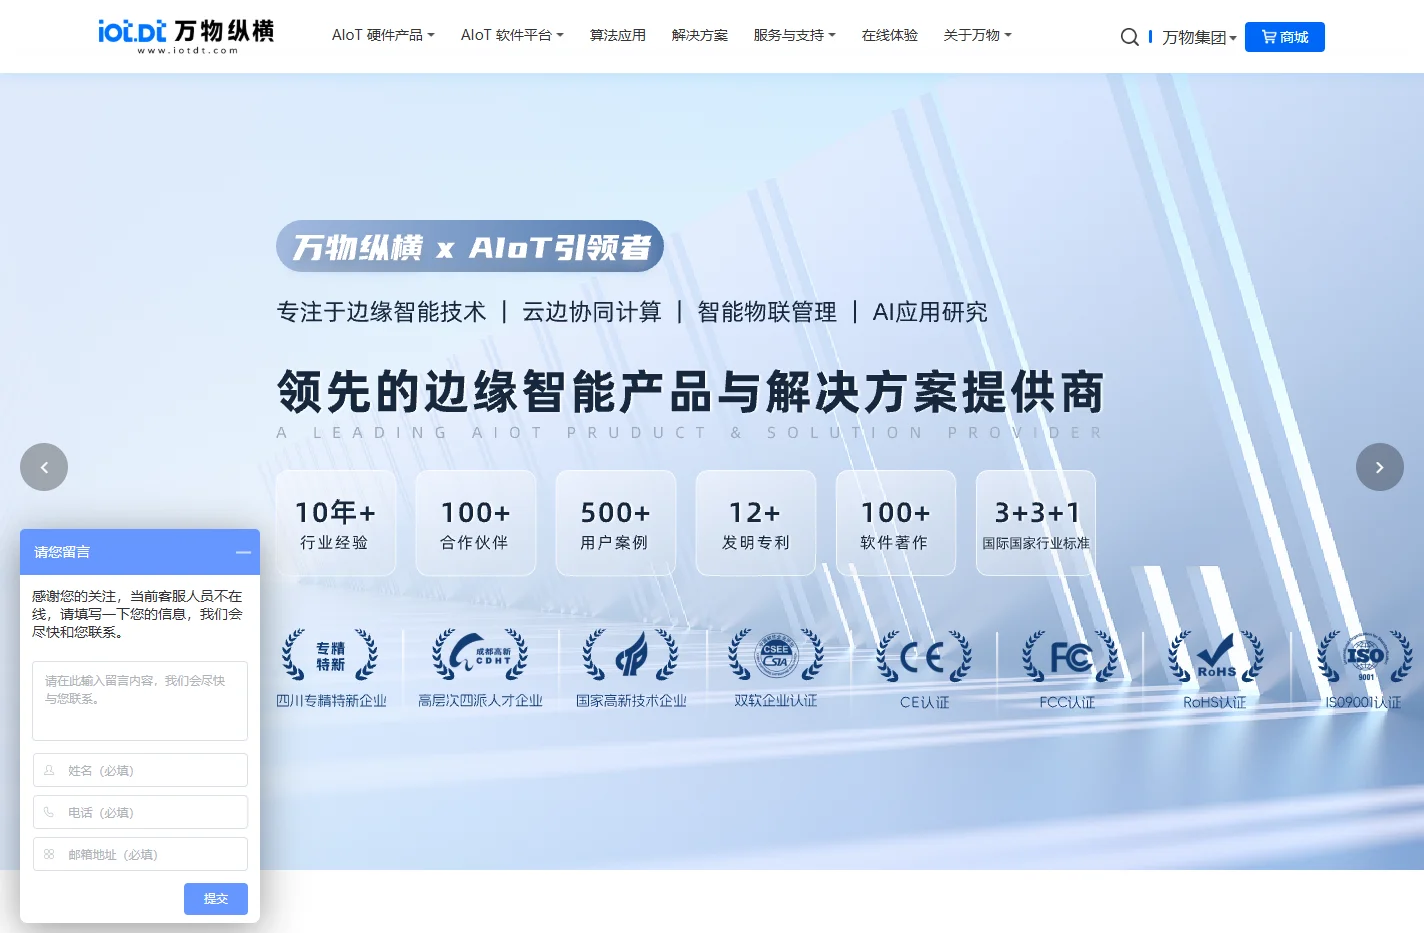Open 在线体验 nav item
The image size is (1424, 933).
coord(890,35)
